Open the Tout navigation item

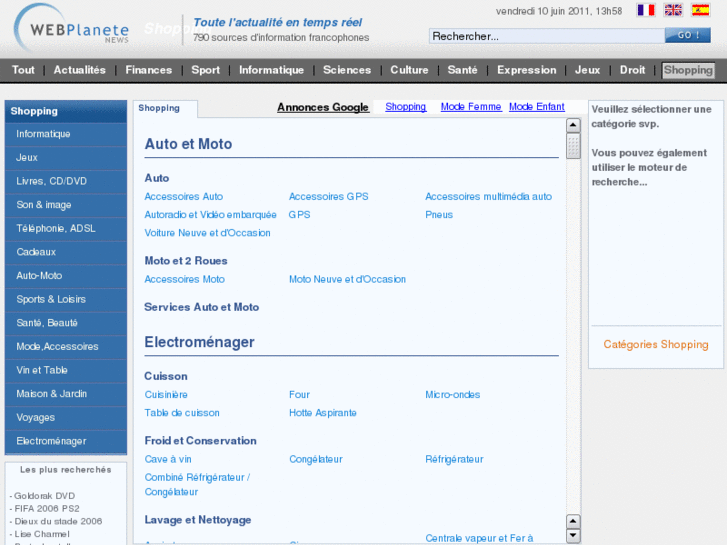click(23, 70)
